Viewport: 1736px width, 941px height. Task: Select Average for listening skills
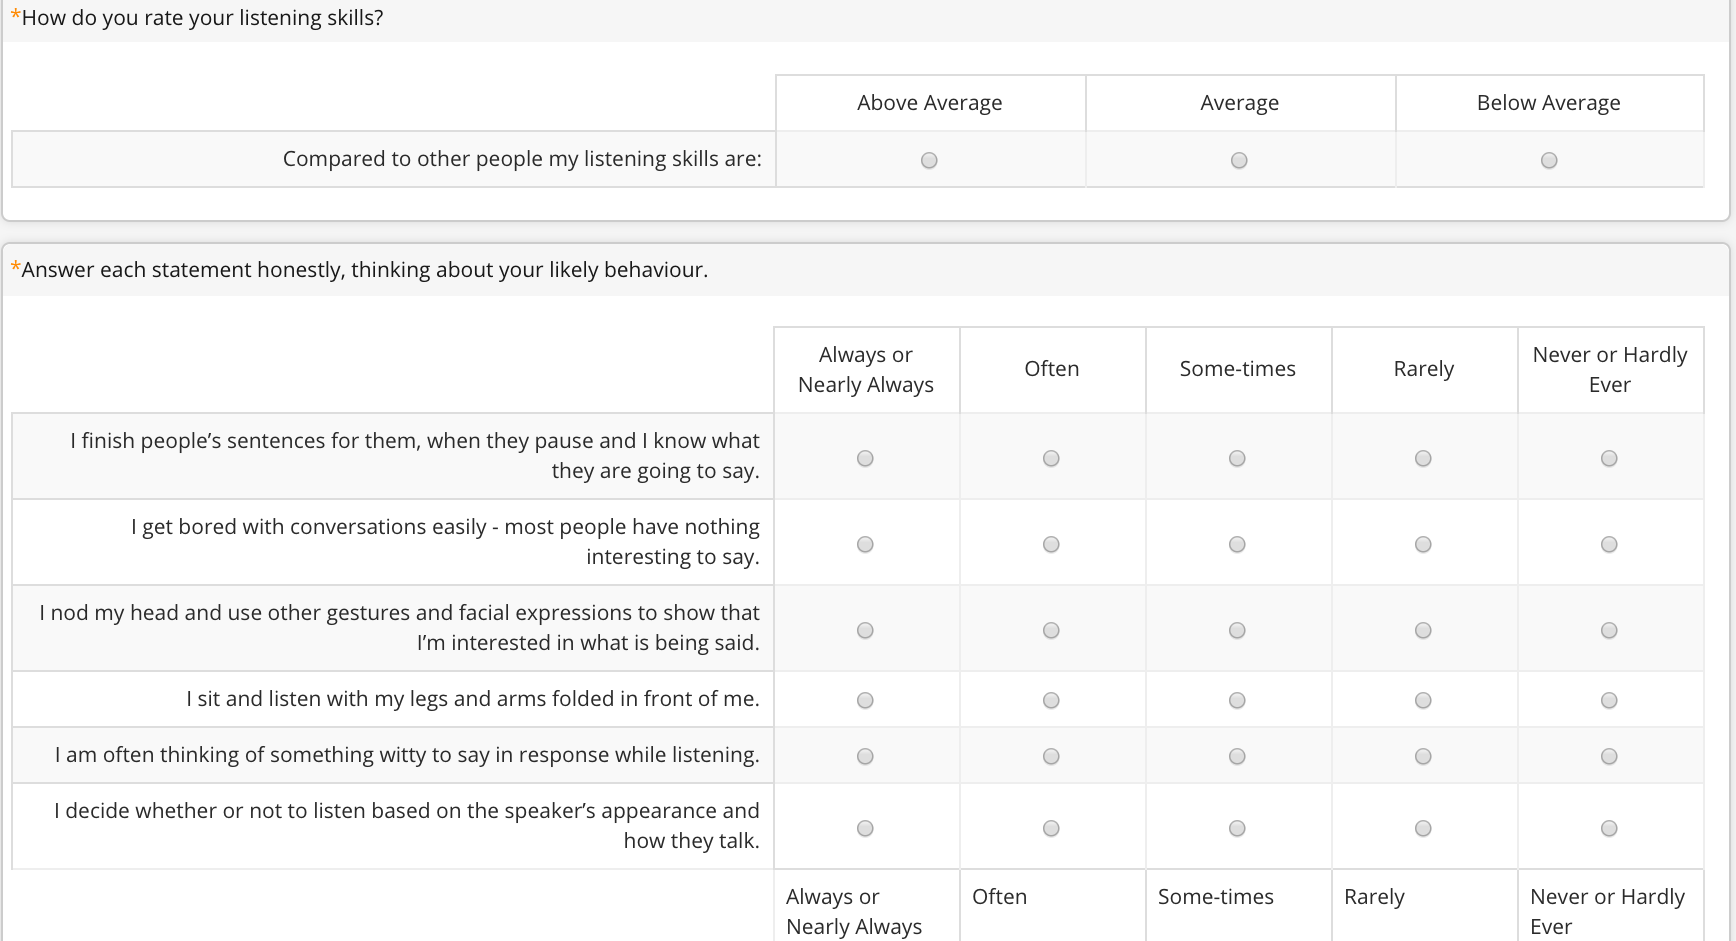pyautogui.click(x=1239, y=160)
